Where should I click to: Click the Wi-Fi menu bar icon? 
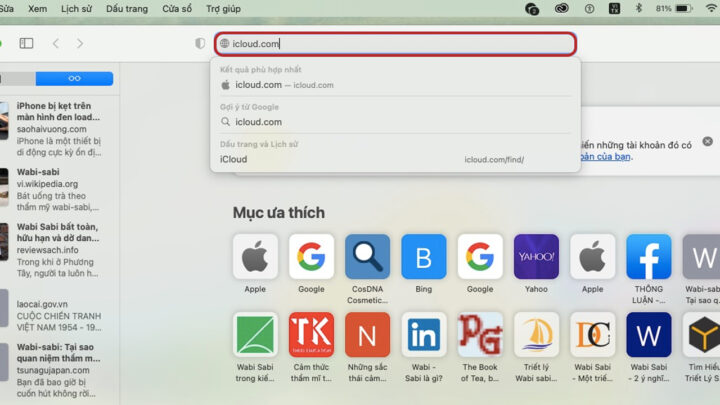711,8
